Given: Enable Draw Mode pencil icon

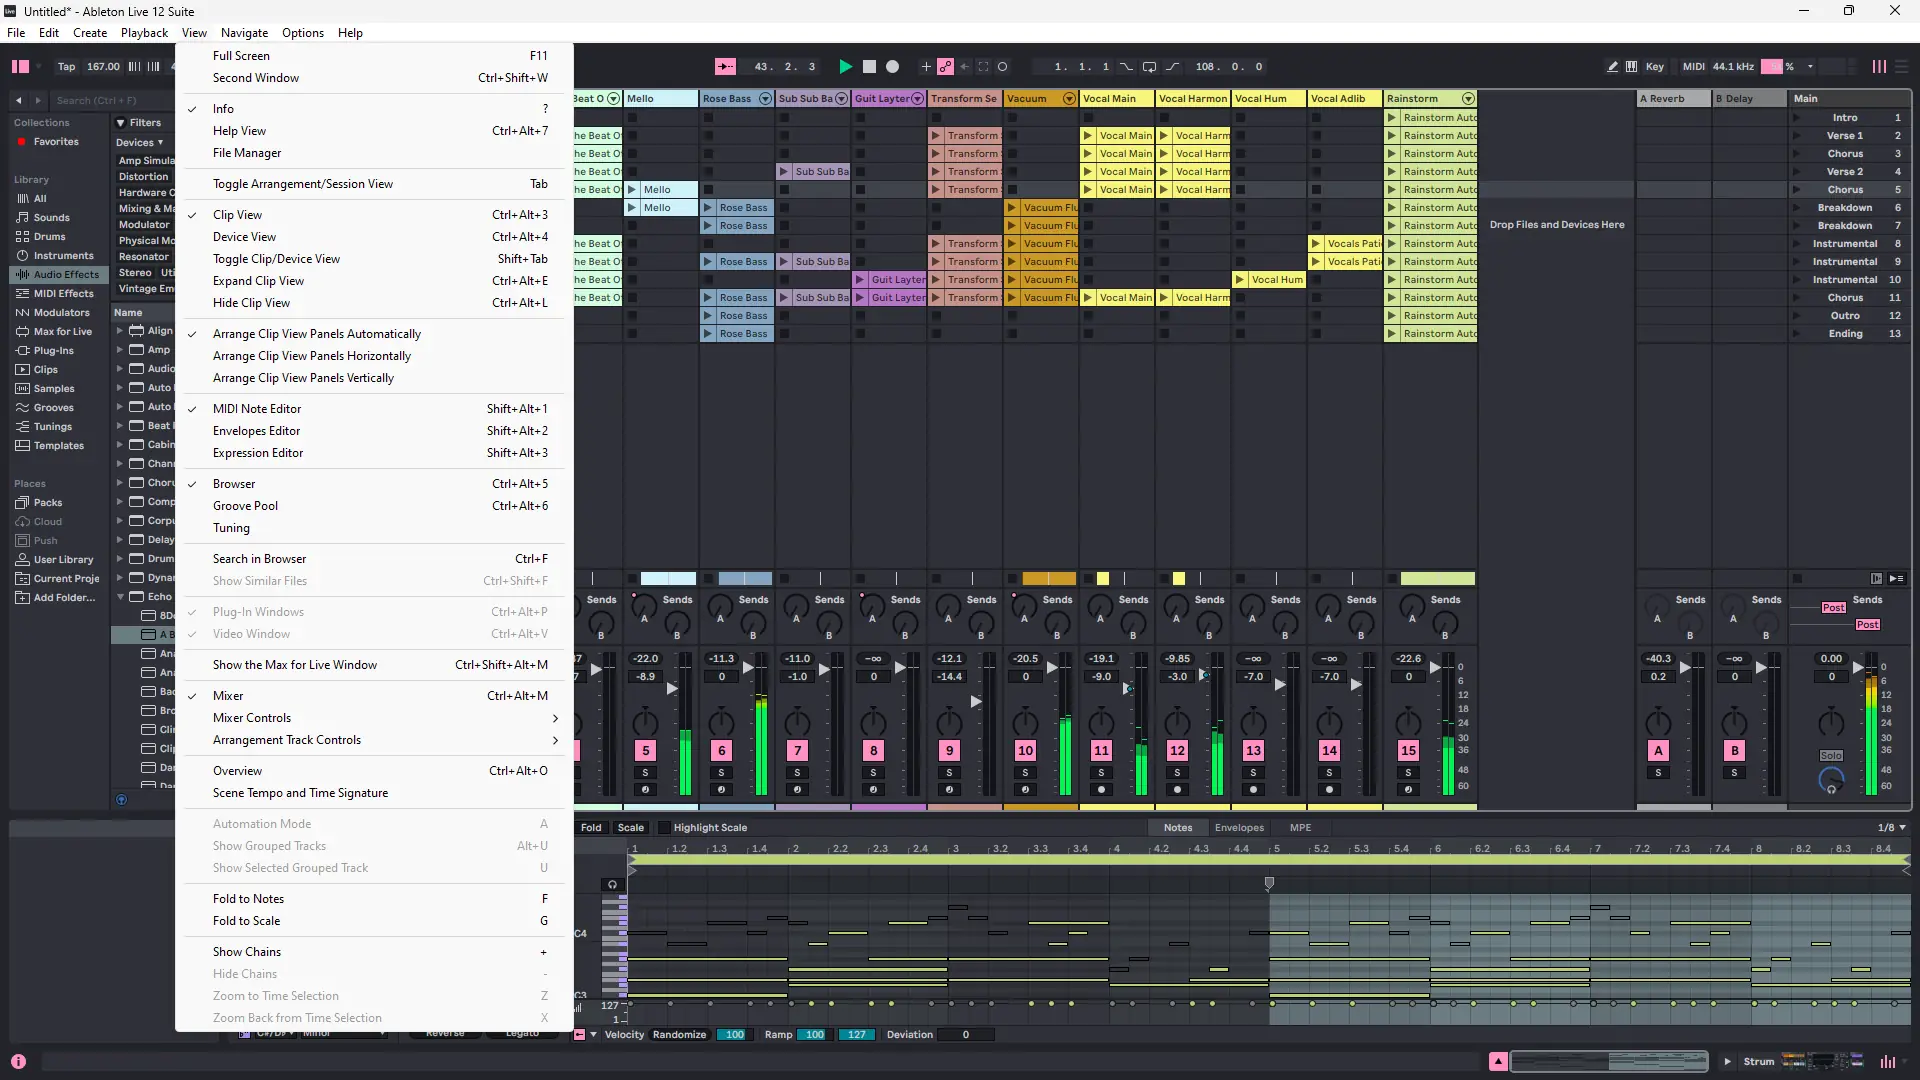Looking at the screenshot, I should coord(1612,67).
